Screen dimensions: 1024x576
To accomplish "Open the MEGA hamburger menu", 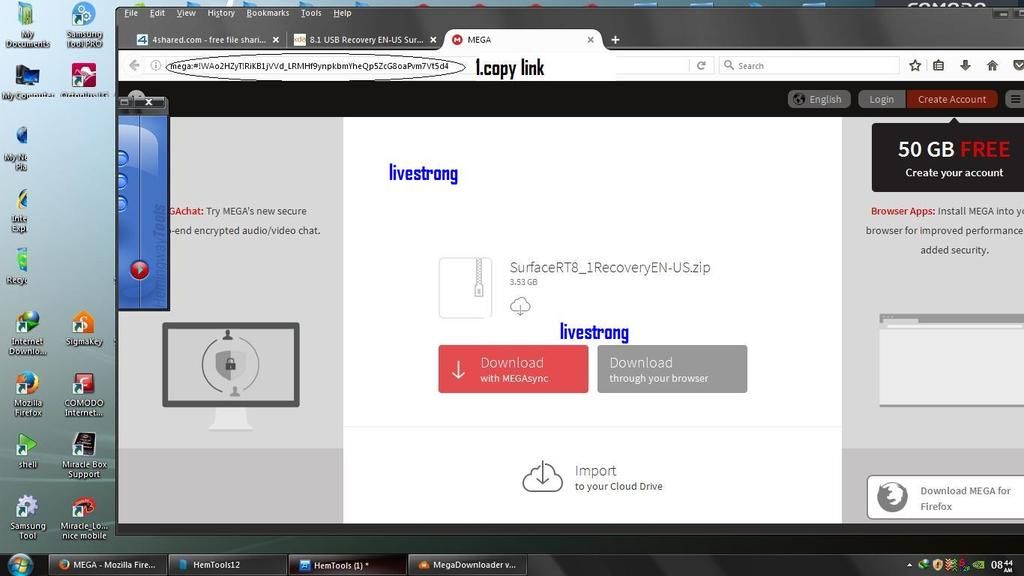I will 1015,99.
